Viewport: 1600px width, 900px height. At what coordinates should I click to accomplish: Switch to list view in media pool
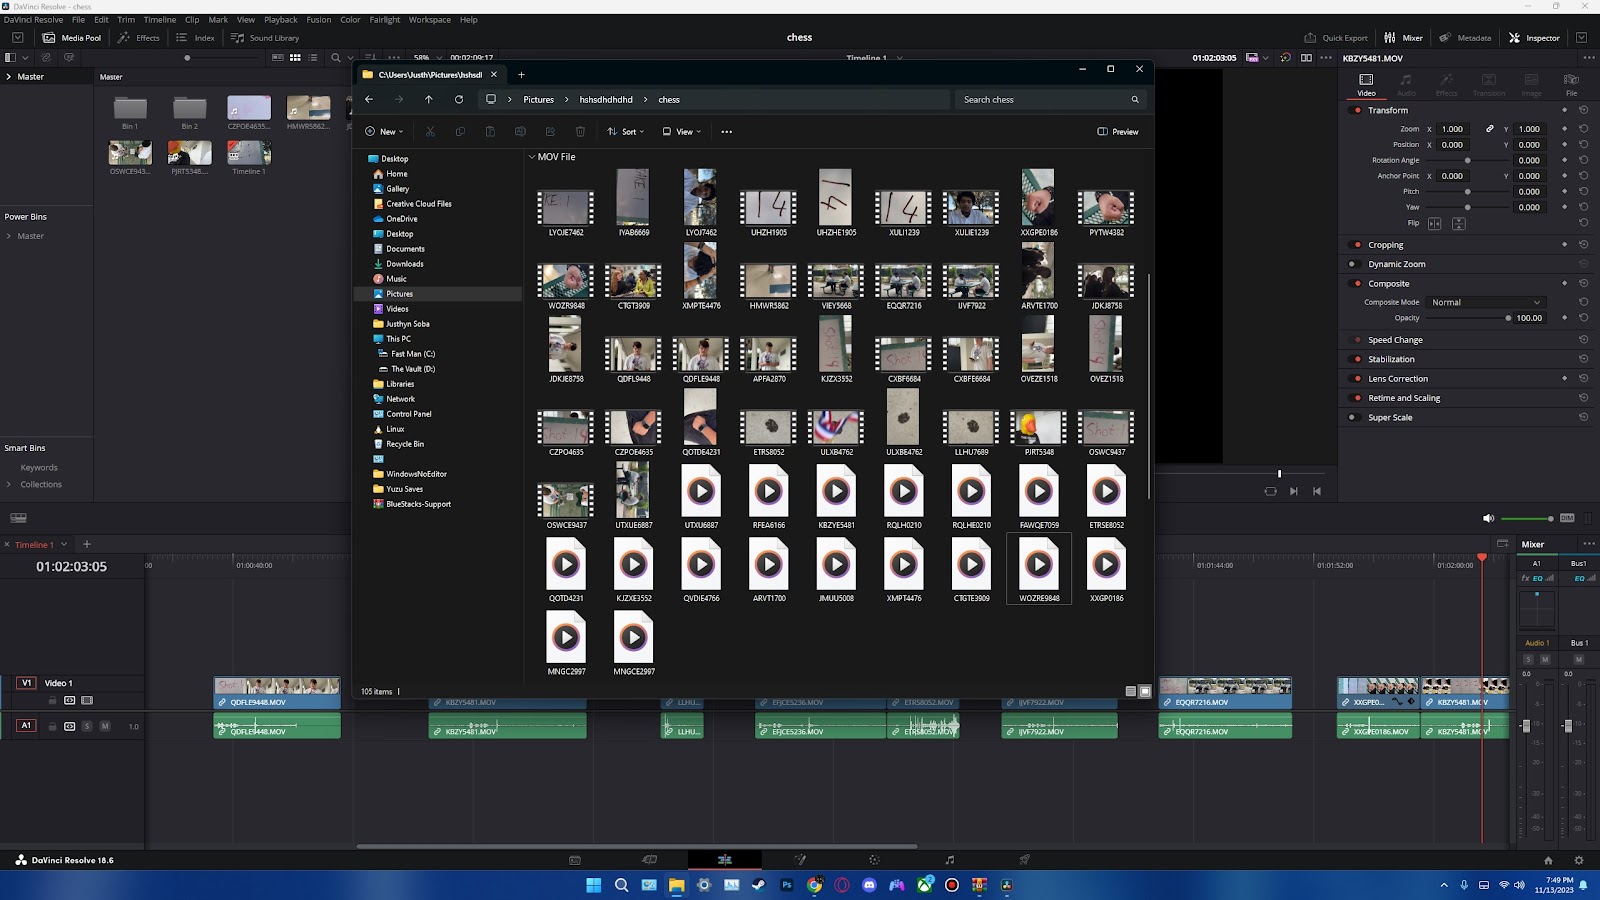pyautogui.click(x=313, y=58)
